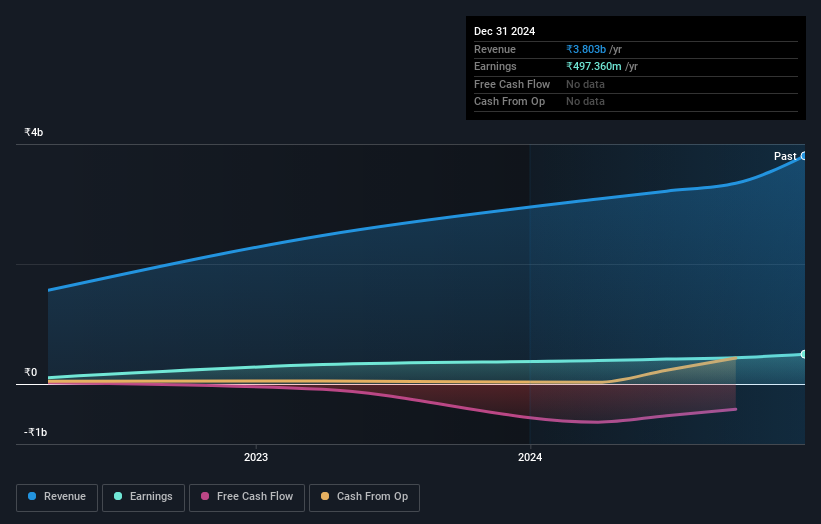821x524 pixels.
Task: Click the ₹4b y-axis label
Action: tap(34, 132)
